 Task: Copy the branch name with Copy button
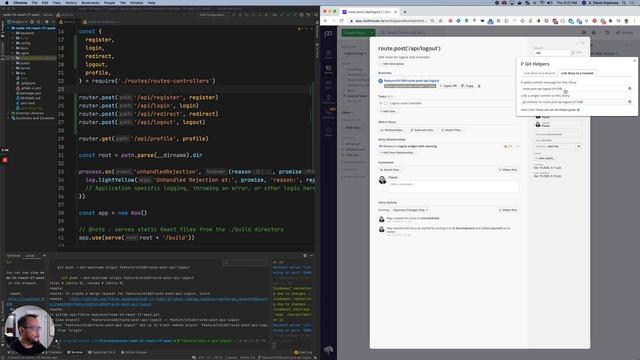click(467, 86)
